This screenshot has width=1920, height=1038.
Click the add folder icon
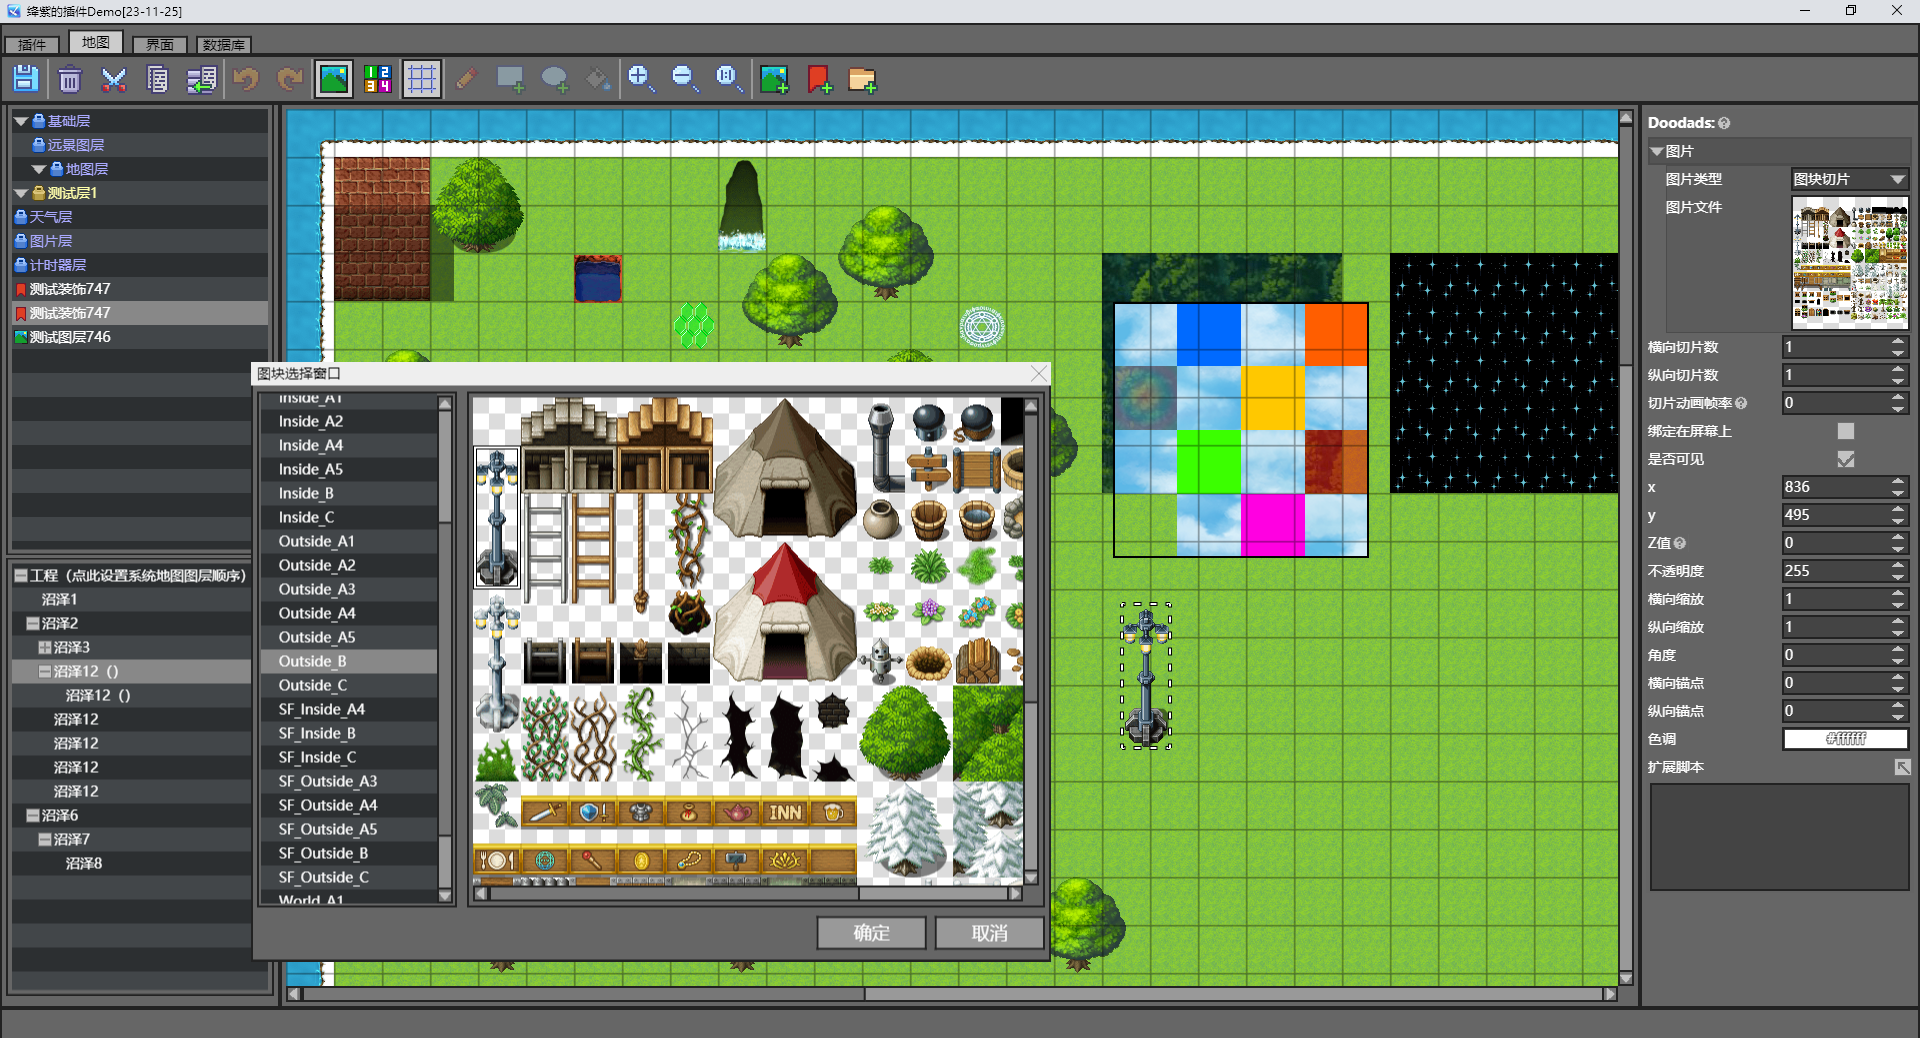(862, 79)
